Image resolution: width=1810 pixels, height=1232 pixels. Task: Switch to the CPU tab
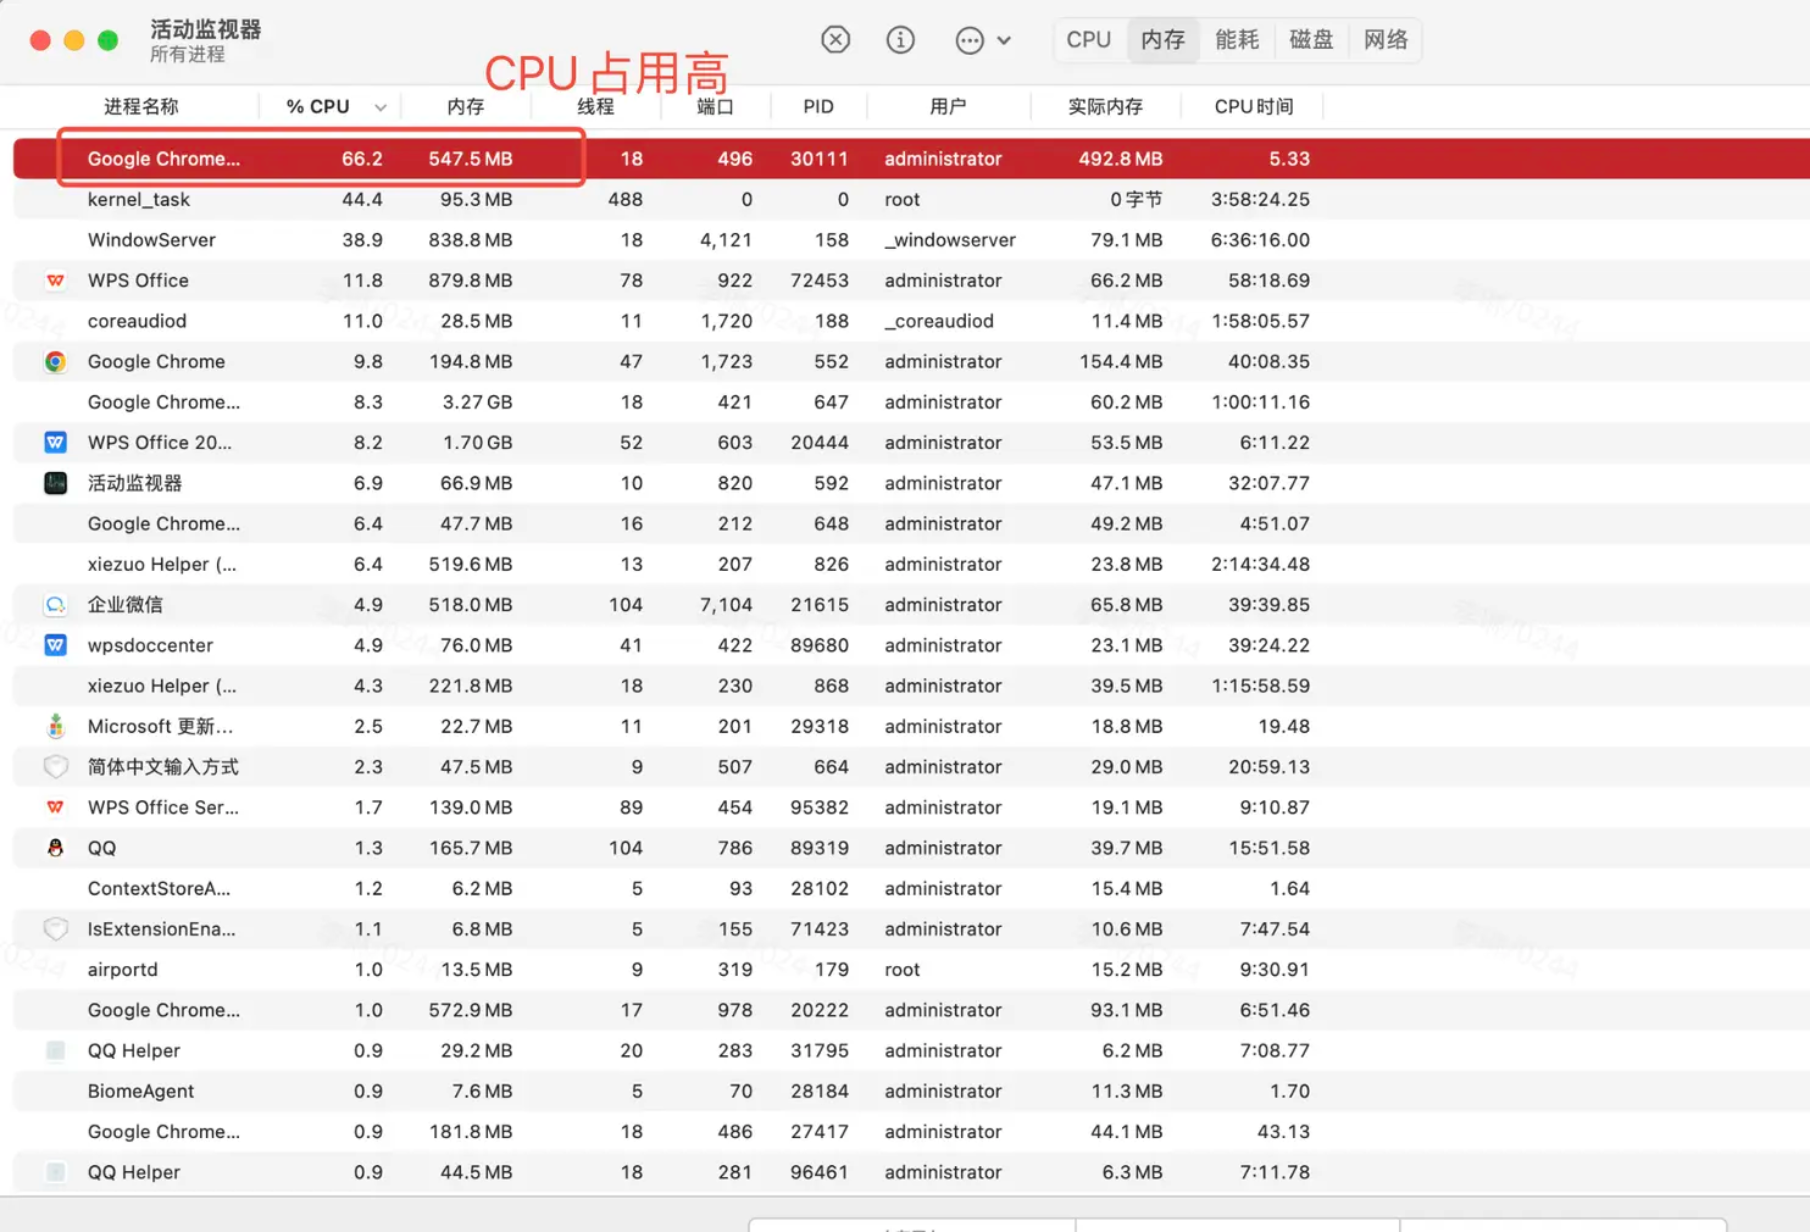(x=1088, y=40)
